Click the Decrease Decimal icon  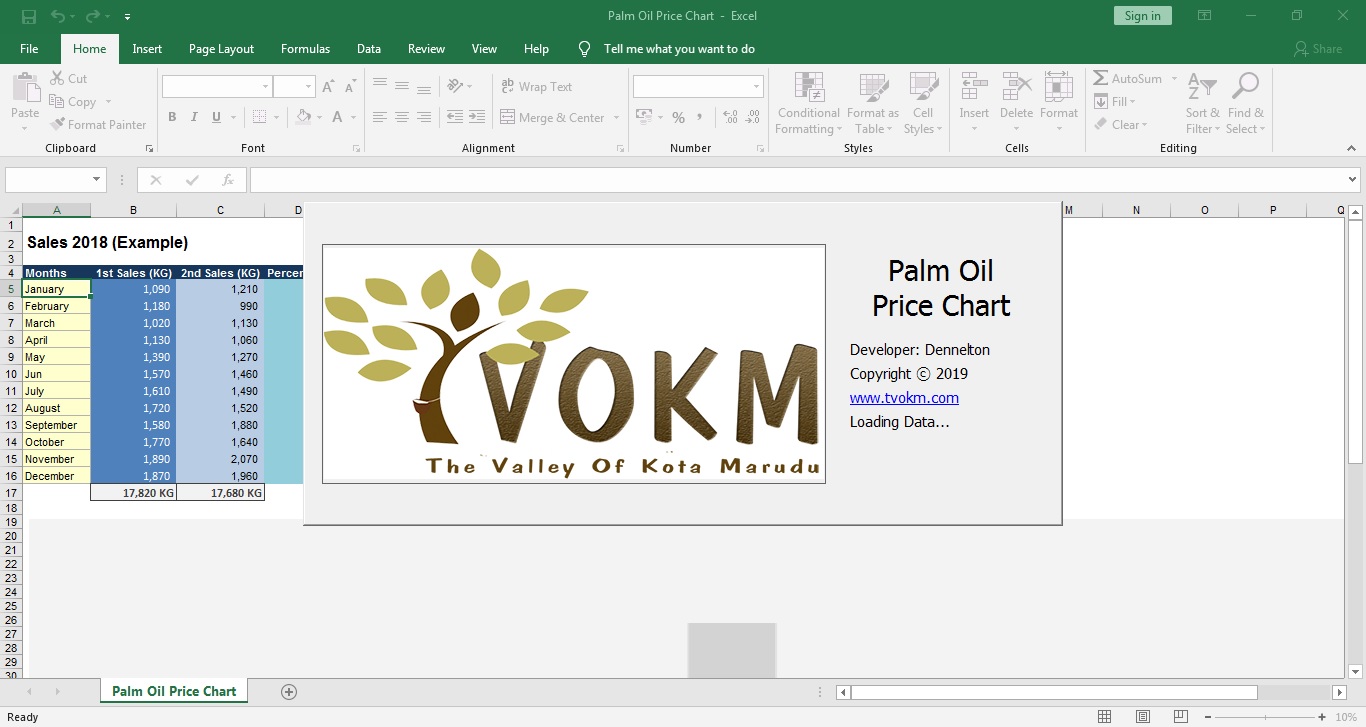[753, 117]
